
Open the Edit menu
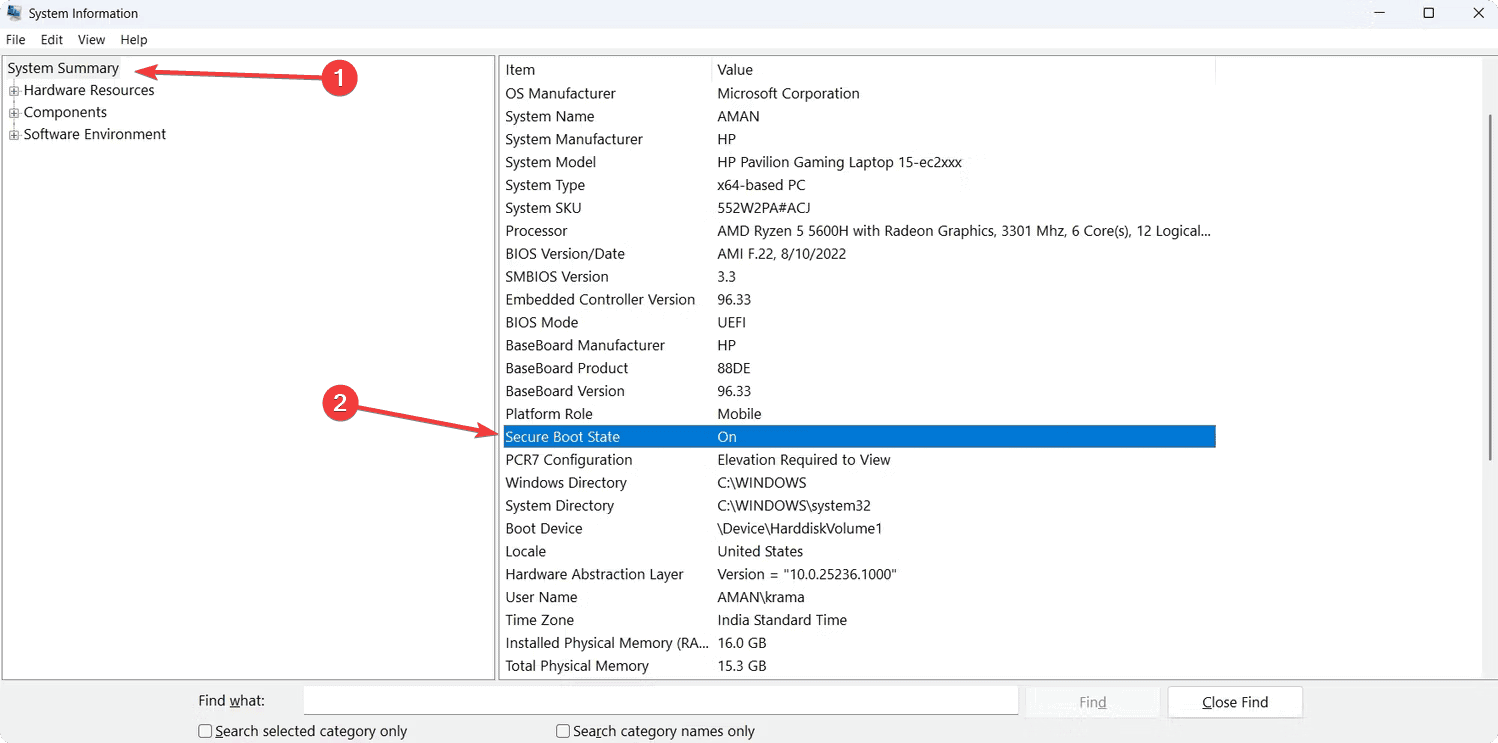pyautogui.click(x=52, y=40)
